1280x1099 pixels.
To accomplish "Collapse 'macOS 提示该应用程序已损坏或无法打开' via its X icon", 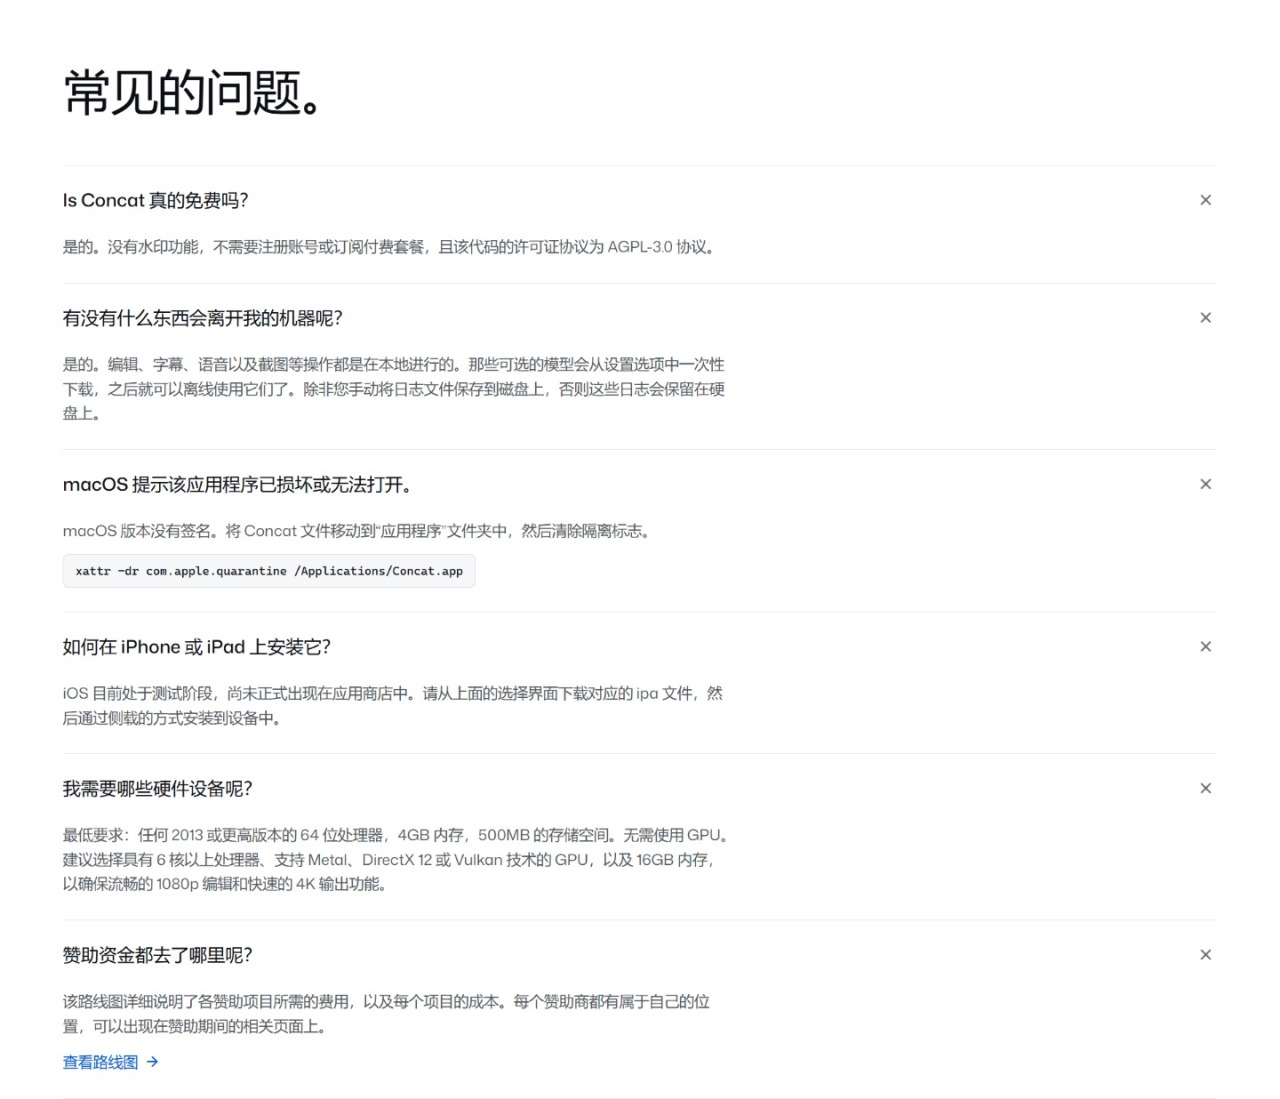I will tap(1205, 484).
